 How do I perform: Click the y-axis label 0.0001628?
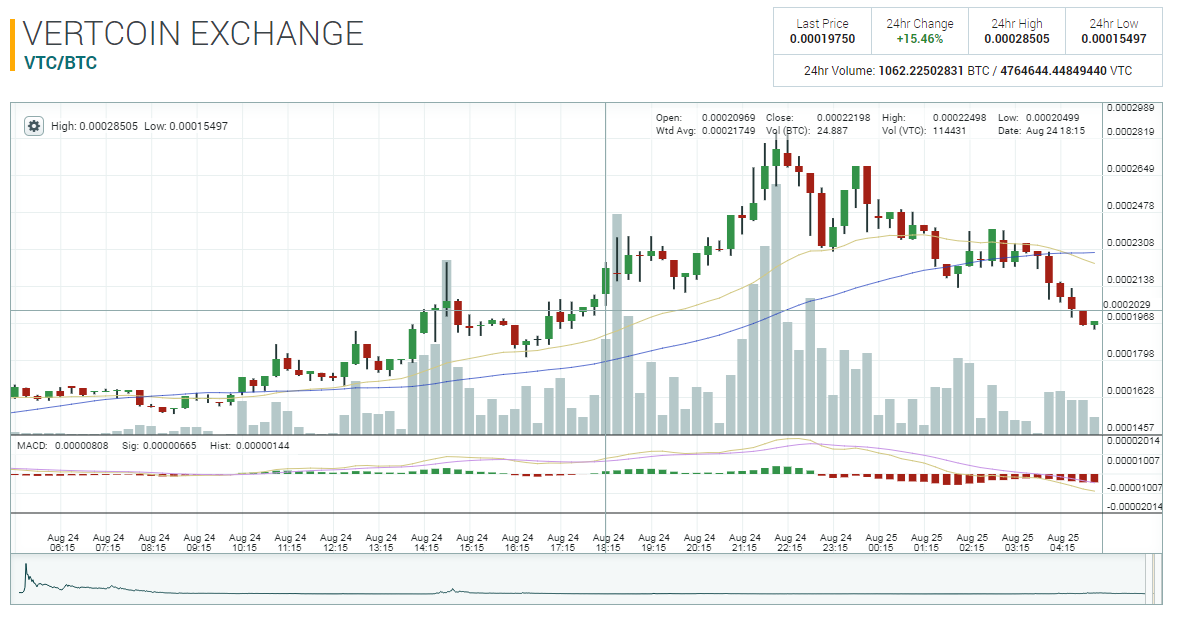tap(1130, 391)
